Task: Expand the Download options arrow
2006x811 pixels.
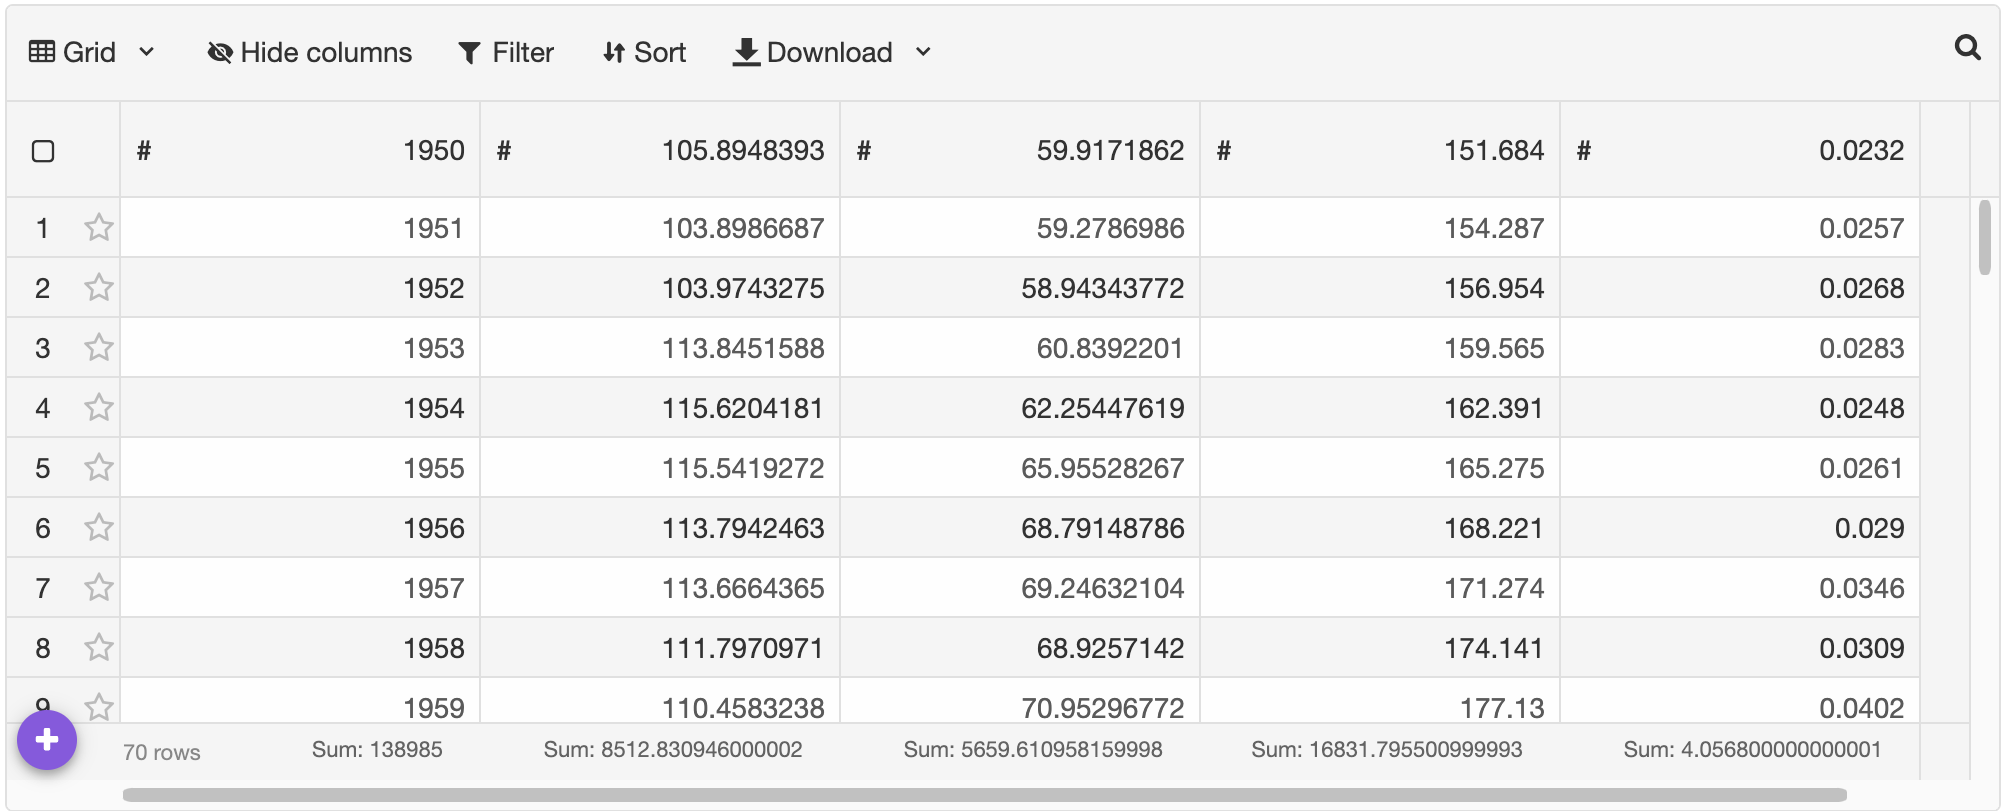Action: click(x=923, y=52)
